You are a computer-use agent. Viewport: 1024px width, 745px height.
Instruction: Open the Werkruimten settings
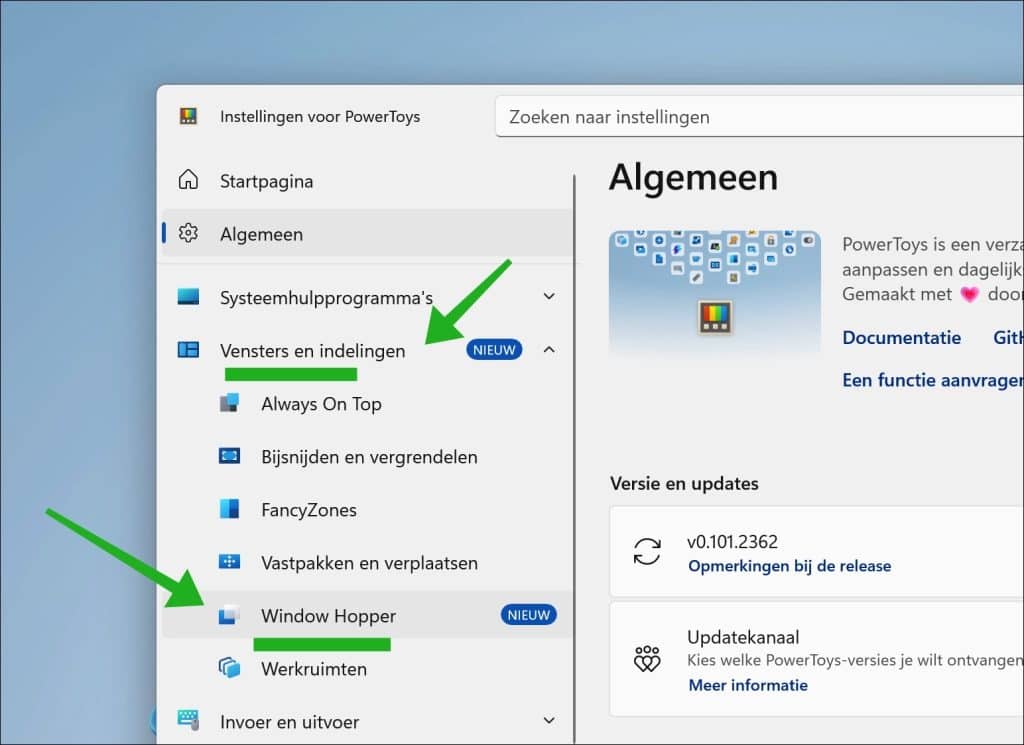coord(368,669)
